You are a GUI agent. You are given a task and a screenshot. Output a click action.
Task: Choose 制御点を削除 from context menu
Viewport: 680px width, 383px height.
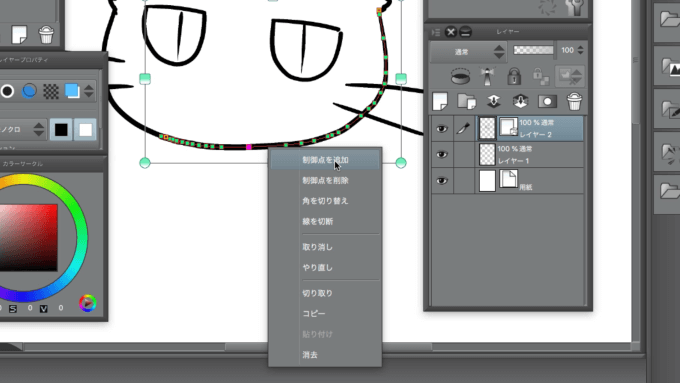(325, 180)
